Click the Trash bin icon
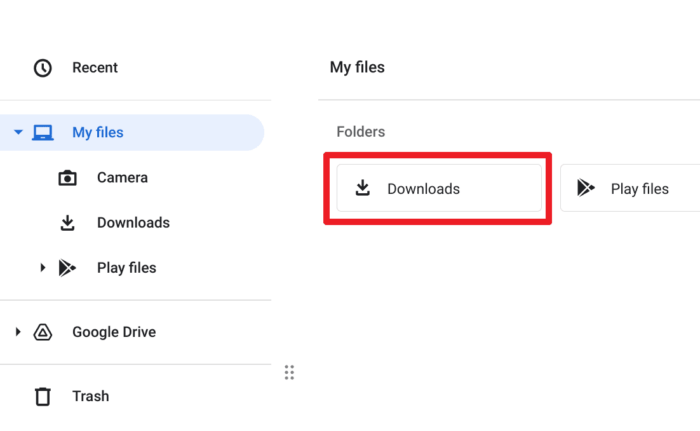 [x=43, y=397]
